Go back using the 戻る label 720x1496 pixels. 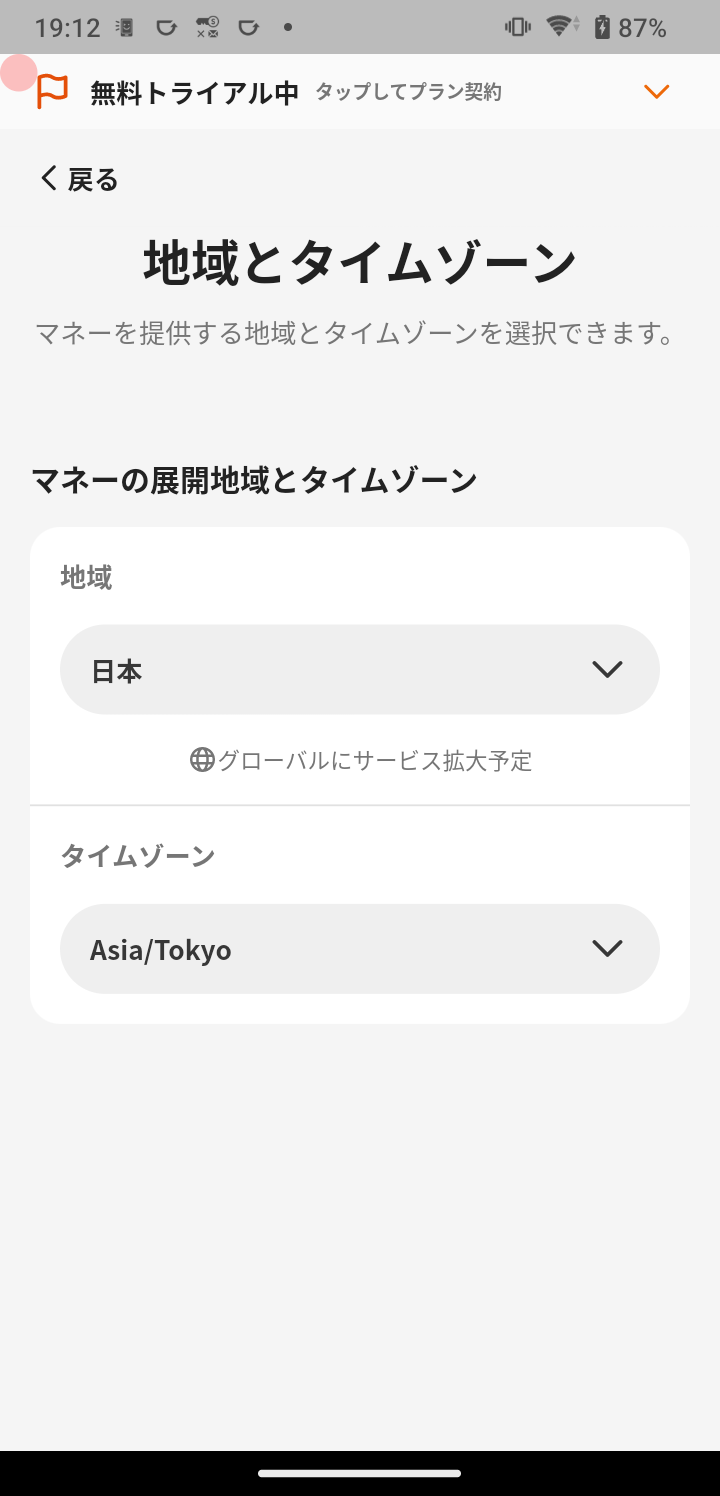point(93,180)
